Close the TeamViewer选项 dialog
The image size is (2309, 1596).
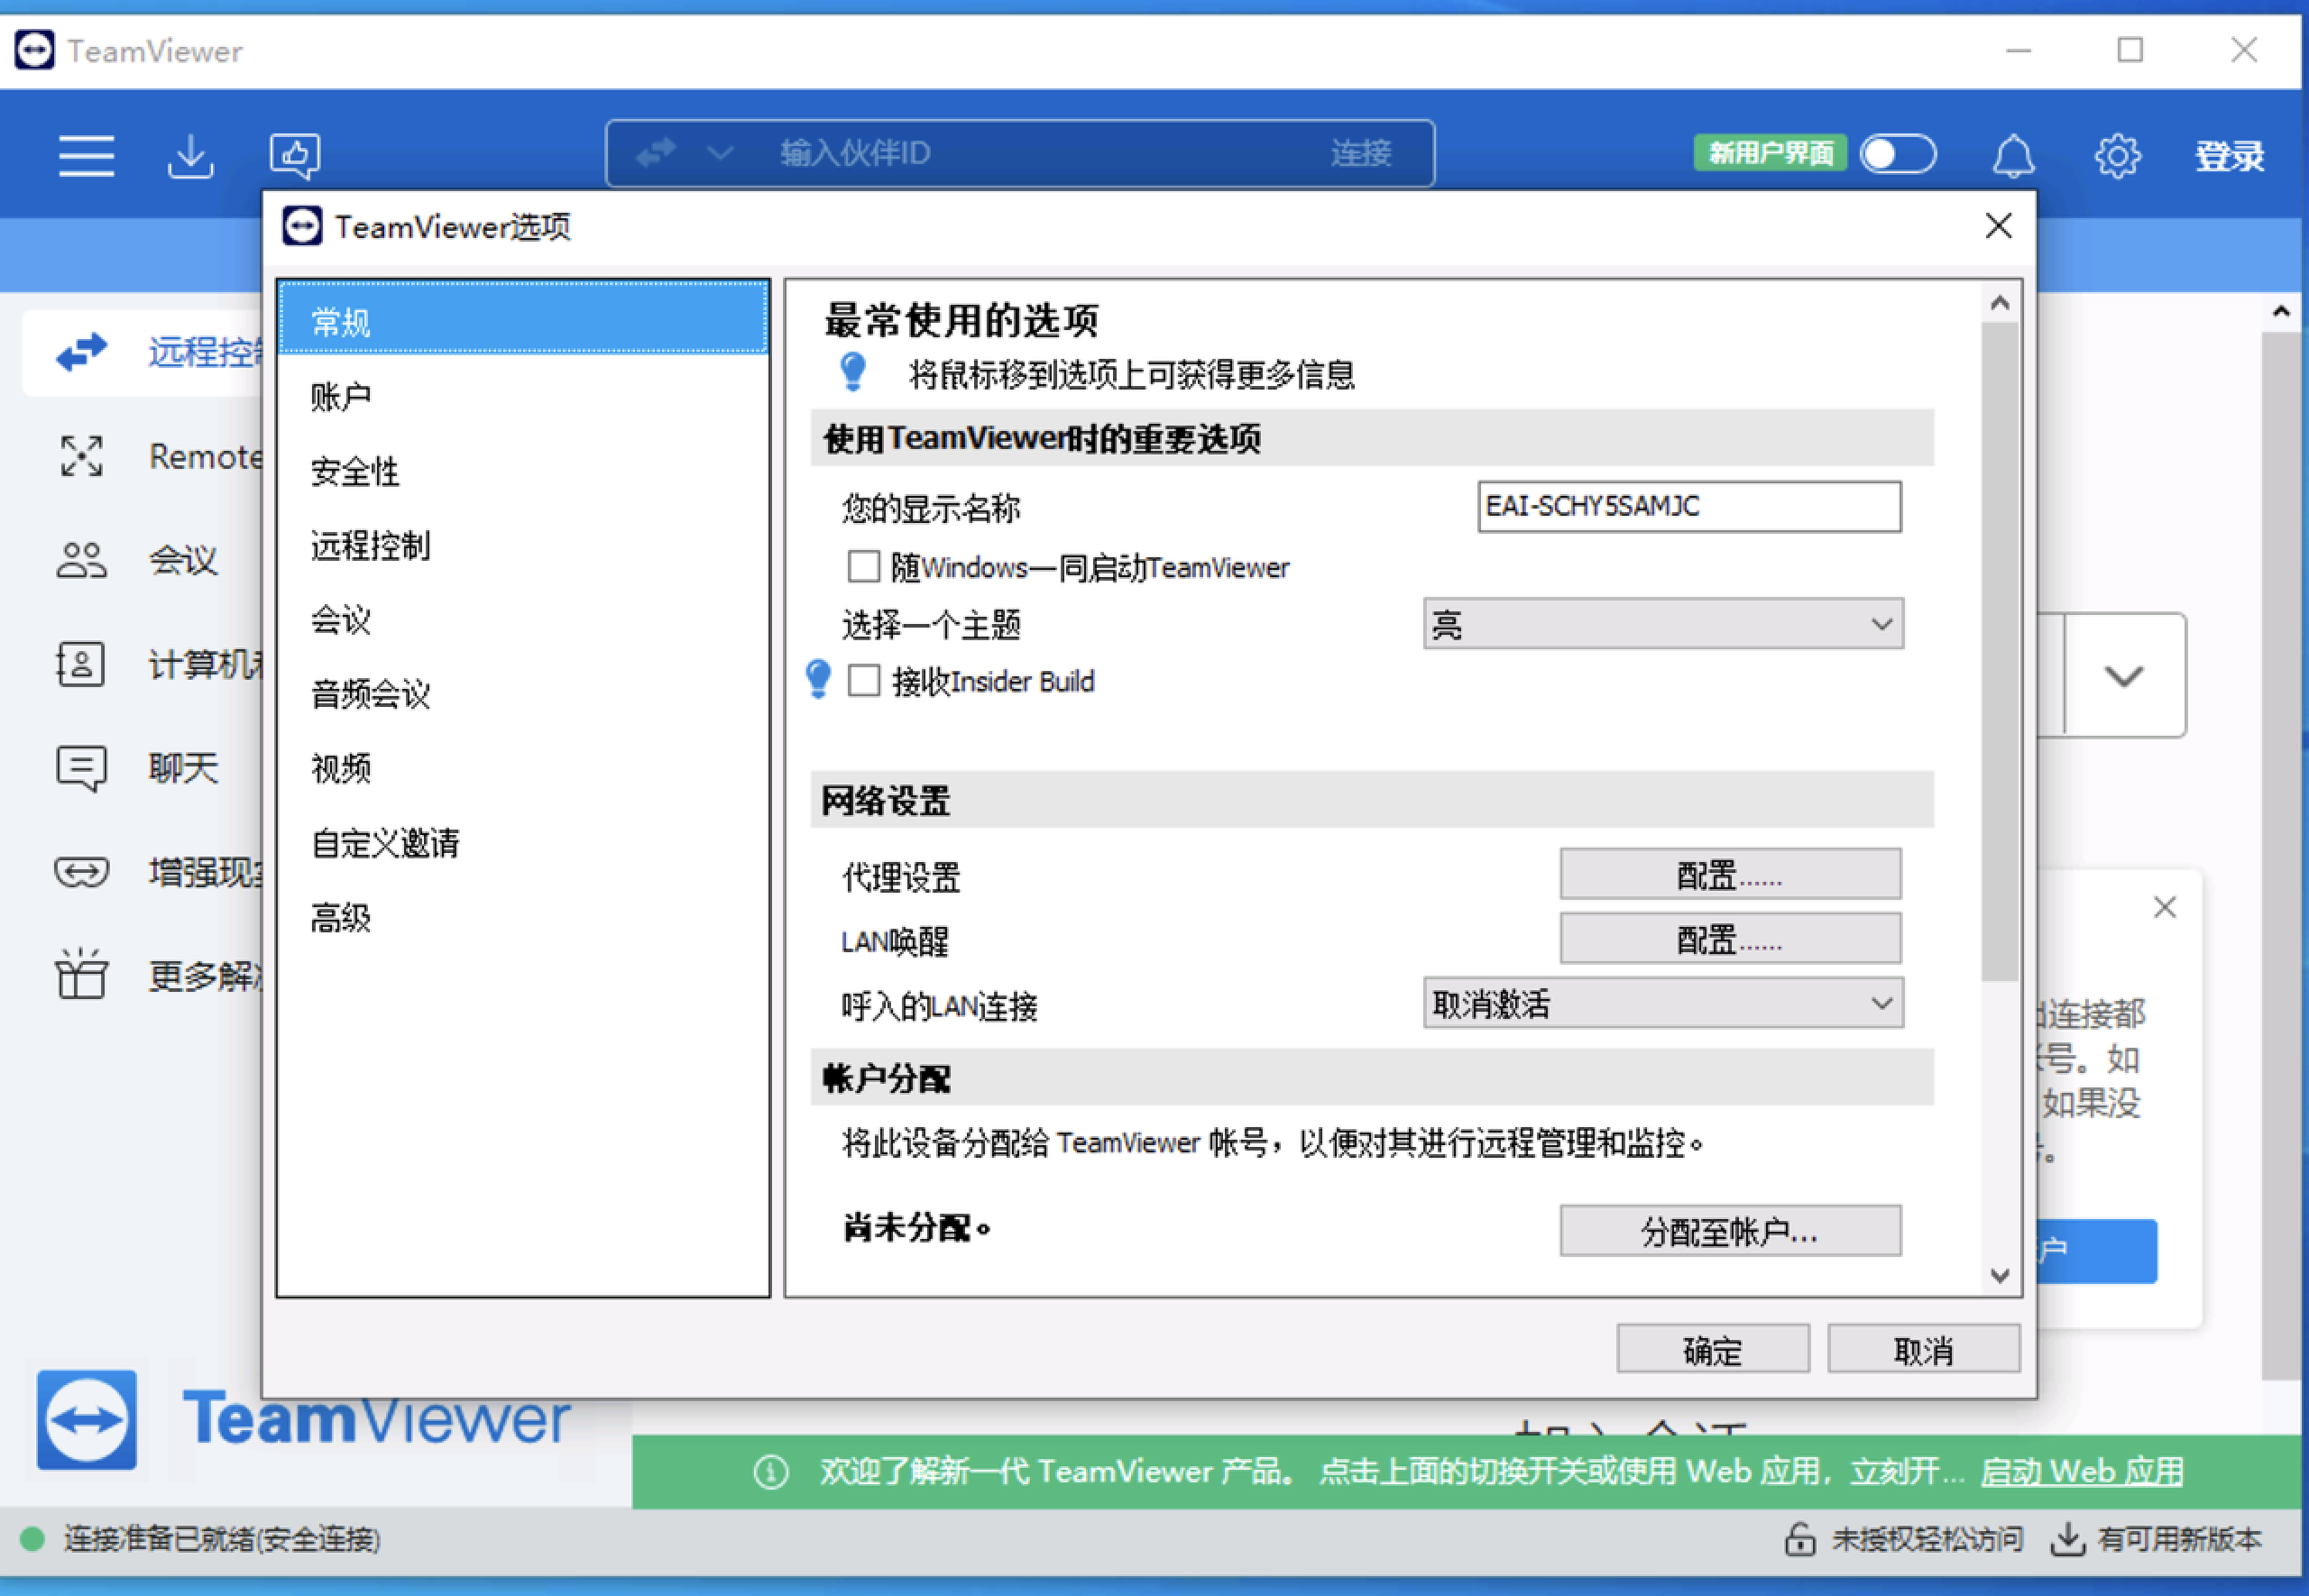pos(1998,226)
